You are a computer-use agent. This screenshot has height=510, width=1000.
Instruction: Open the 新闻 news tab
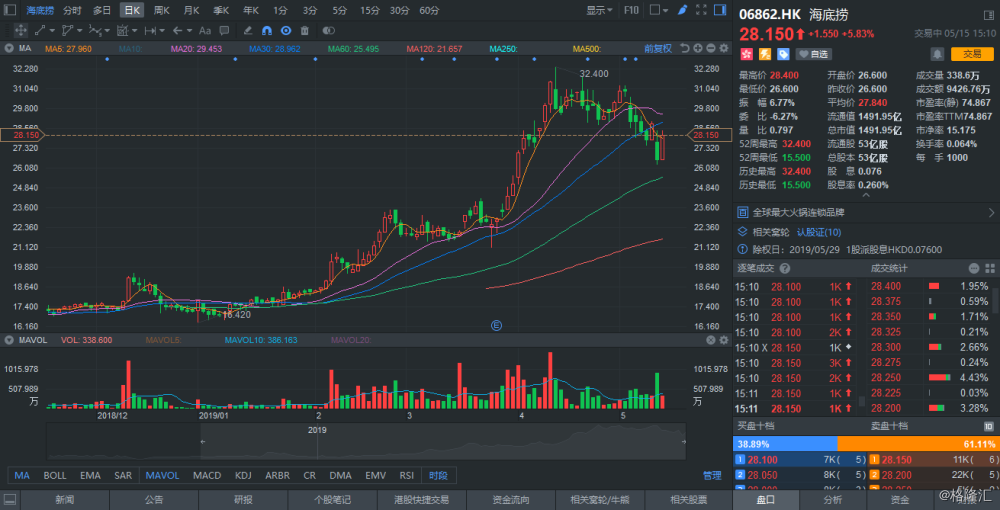click(64, 500)
